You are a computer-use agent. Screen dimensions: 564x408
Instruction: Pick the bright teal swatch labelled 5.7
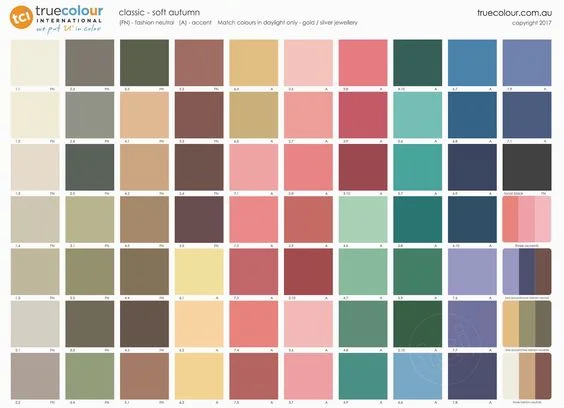pos(418,167)
